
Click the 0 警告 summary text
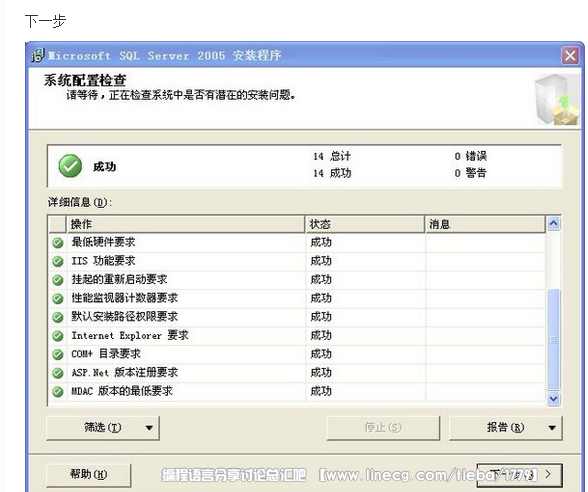pos(471,173)
